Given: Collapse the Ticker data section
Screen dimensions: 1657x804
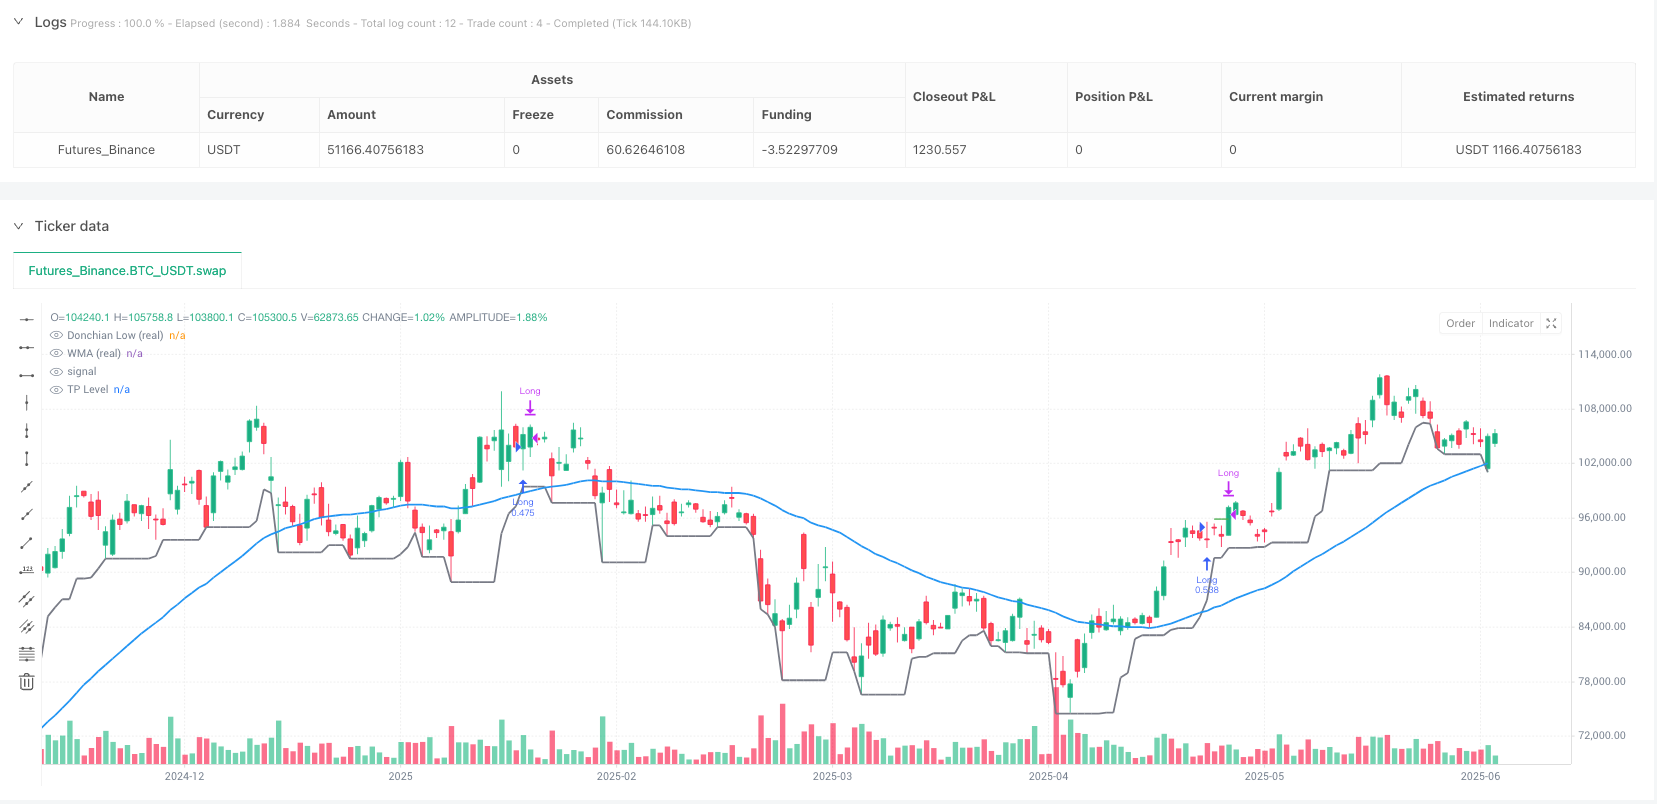Looking at the screenshot, I should click(x=18, y=226).
